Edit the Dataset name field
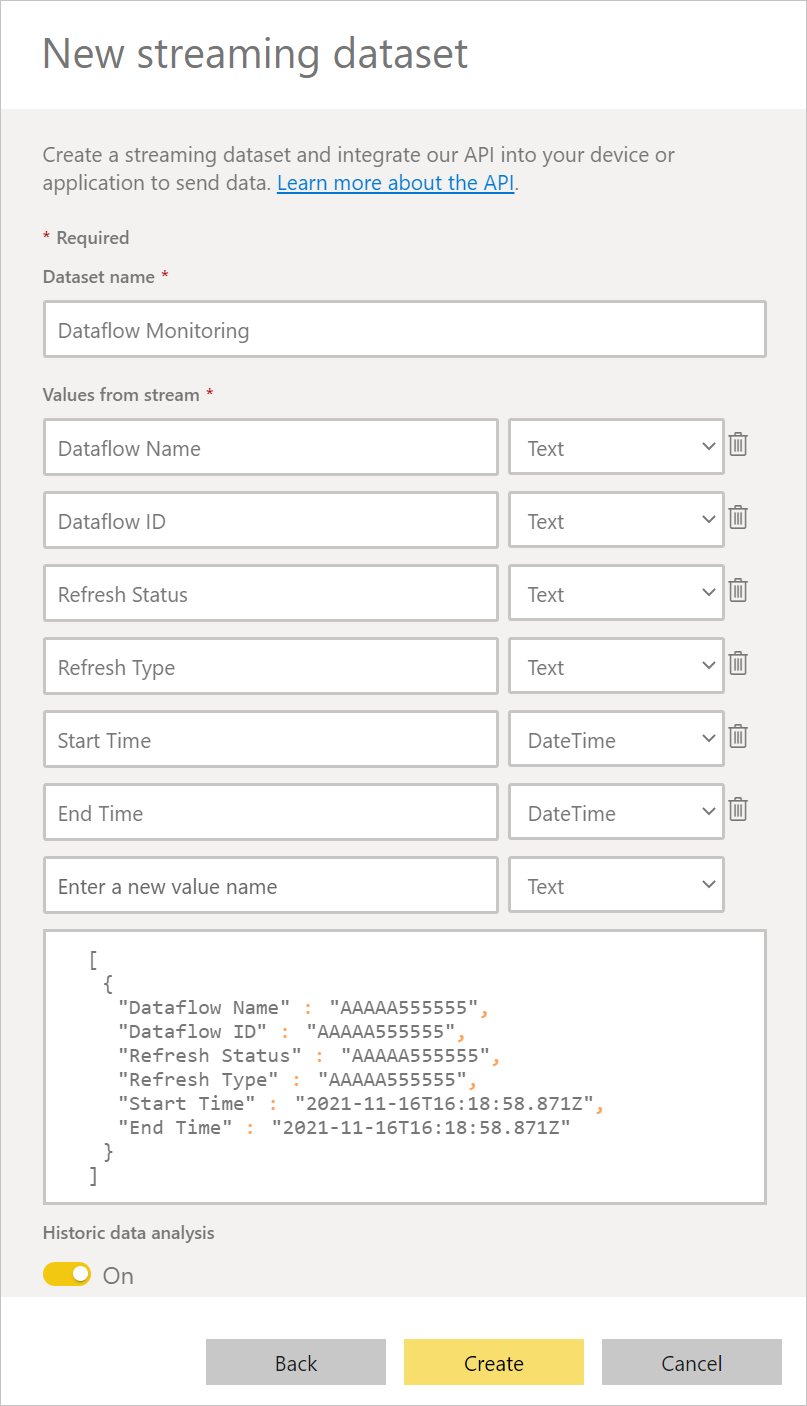This screenshot has width=807, height=1406. (x=405, y=329)
